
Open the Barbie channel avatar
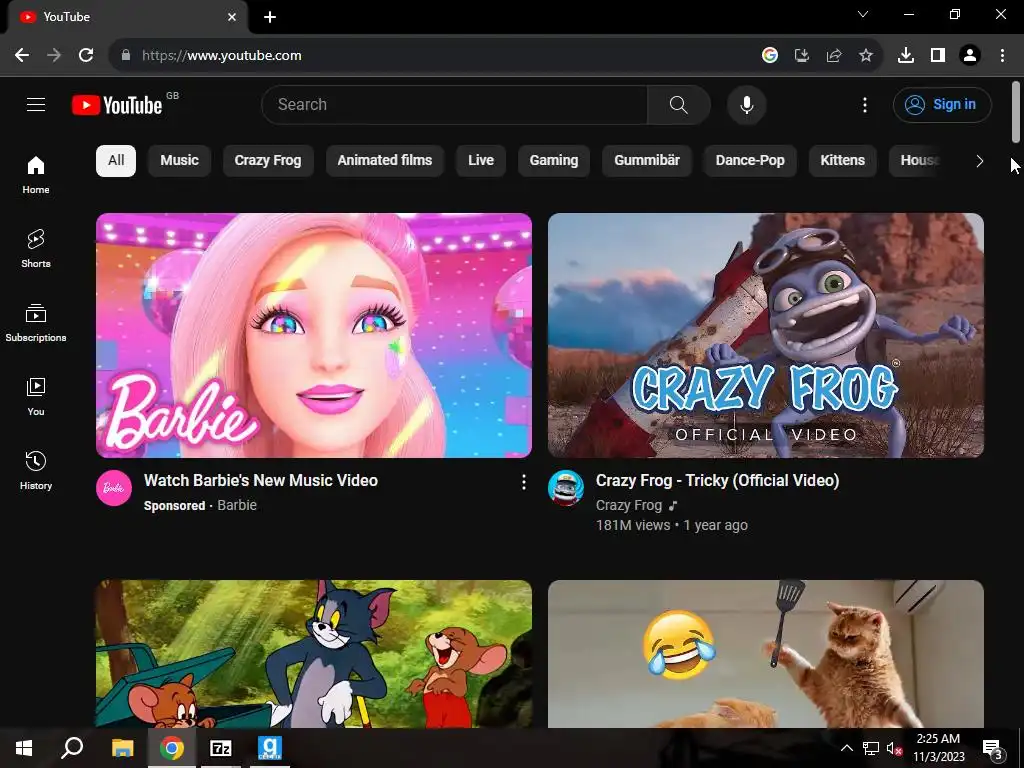tap(114, 488)
